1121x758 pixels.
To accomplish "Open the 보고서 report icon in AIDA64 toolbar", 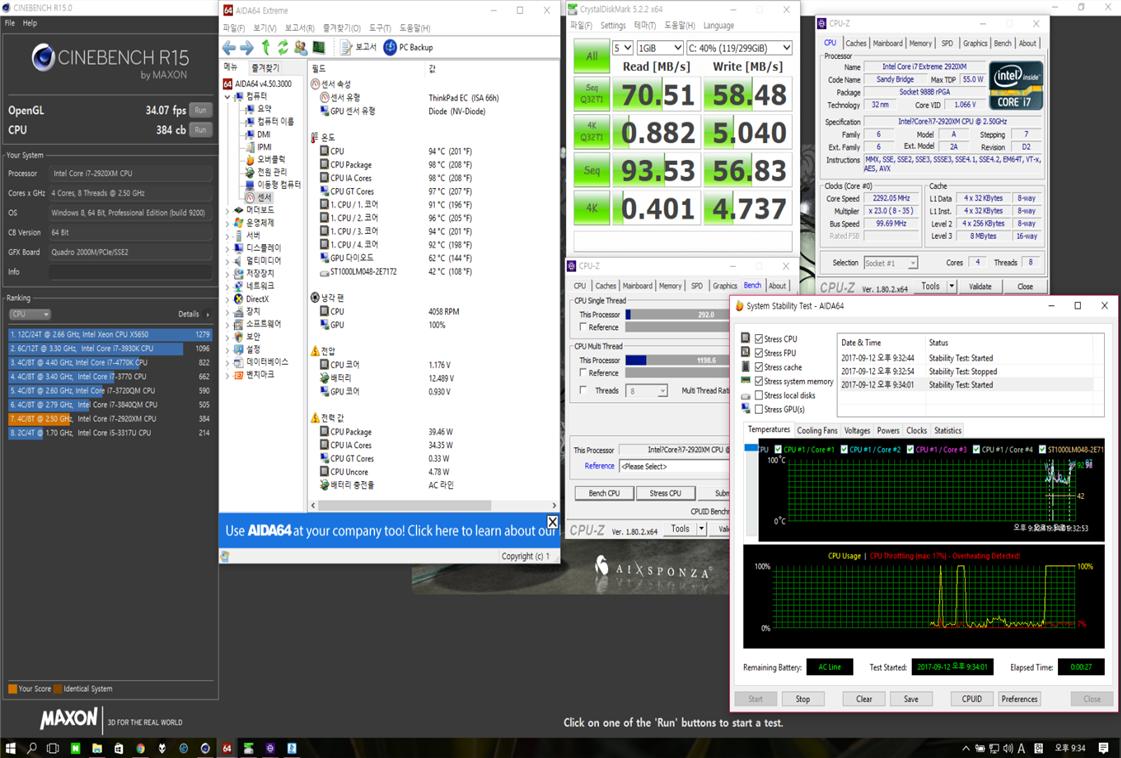I will coord(346,48).
